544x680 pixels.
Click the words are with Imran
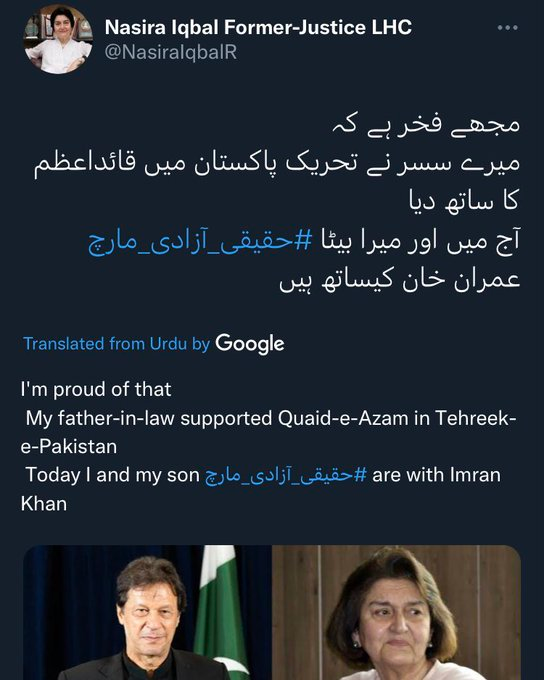tap(436, 475)
